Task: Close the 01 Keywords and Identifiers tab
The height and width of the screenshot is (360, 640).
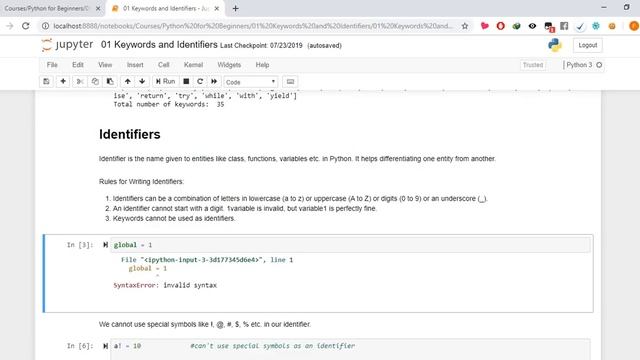Action: [x=217, y=8]
